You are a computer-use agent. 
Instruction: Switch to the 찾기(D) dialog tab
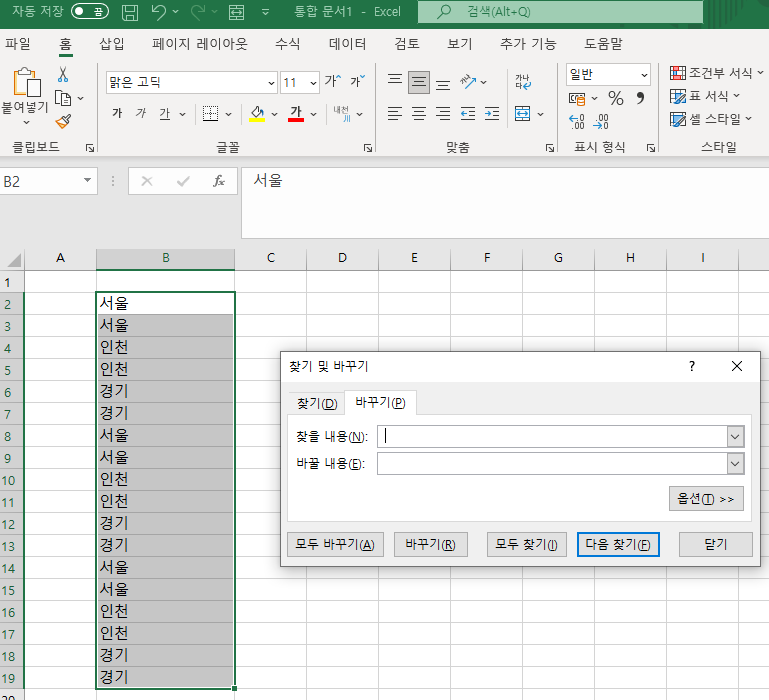317,404
